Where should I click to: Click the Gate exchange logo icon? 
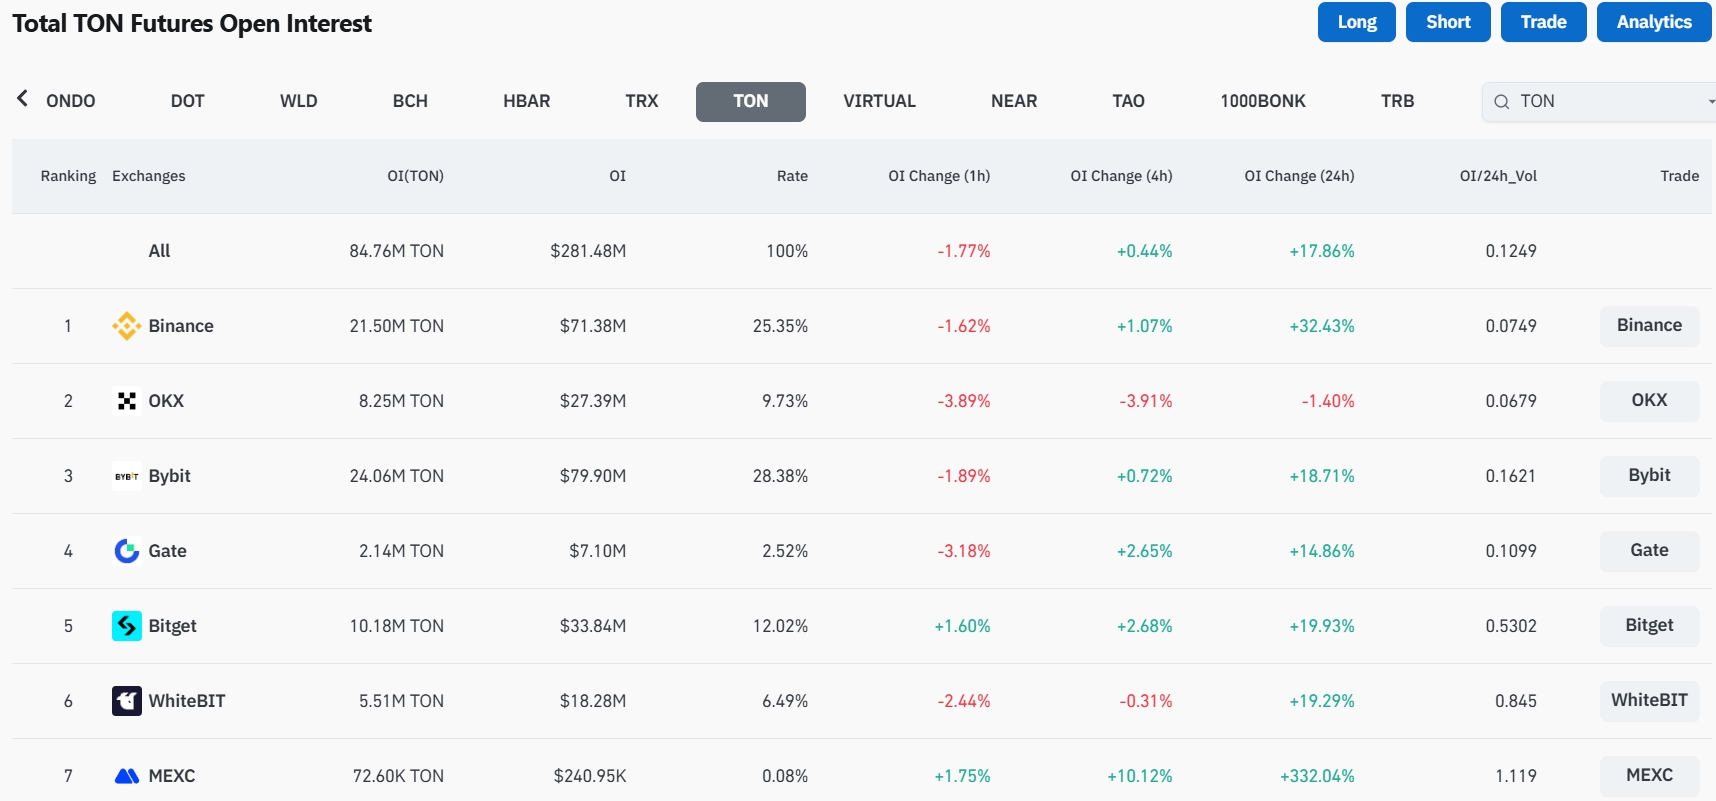[x=127, y=551]
